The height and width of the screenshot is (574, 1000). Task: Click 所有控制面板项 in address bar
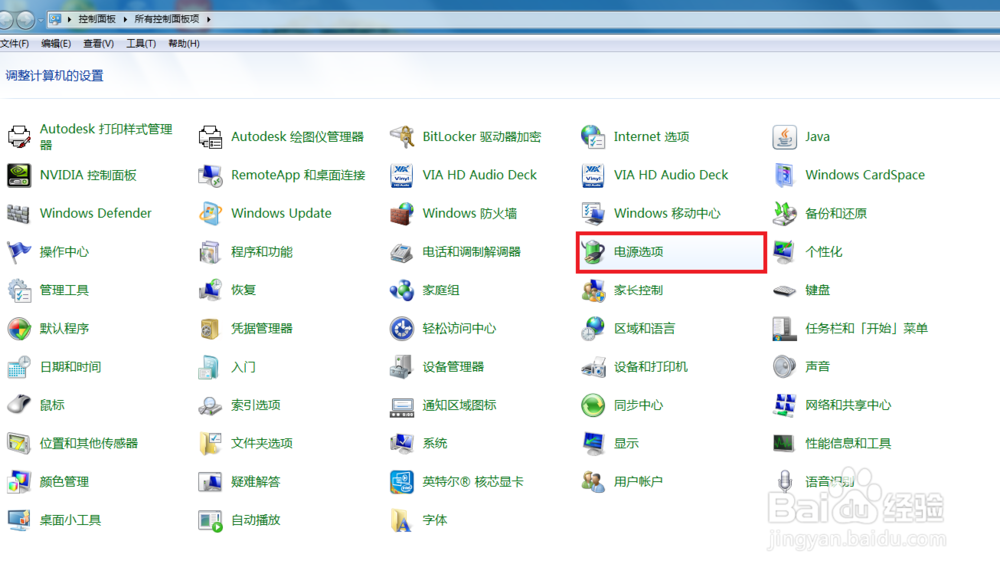coord(166,19)
